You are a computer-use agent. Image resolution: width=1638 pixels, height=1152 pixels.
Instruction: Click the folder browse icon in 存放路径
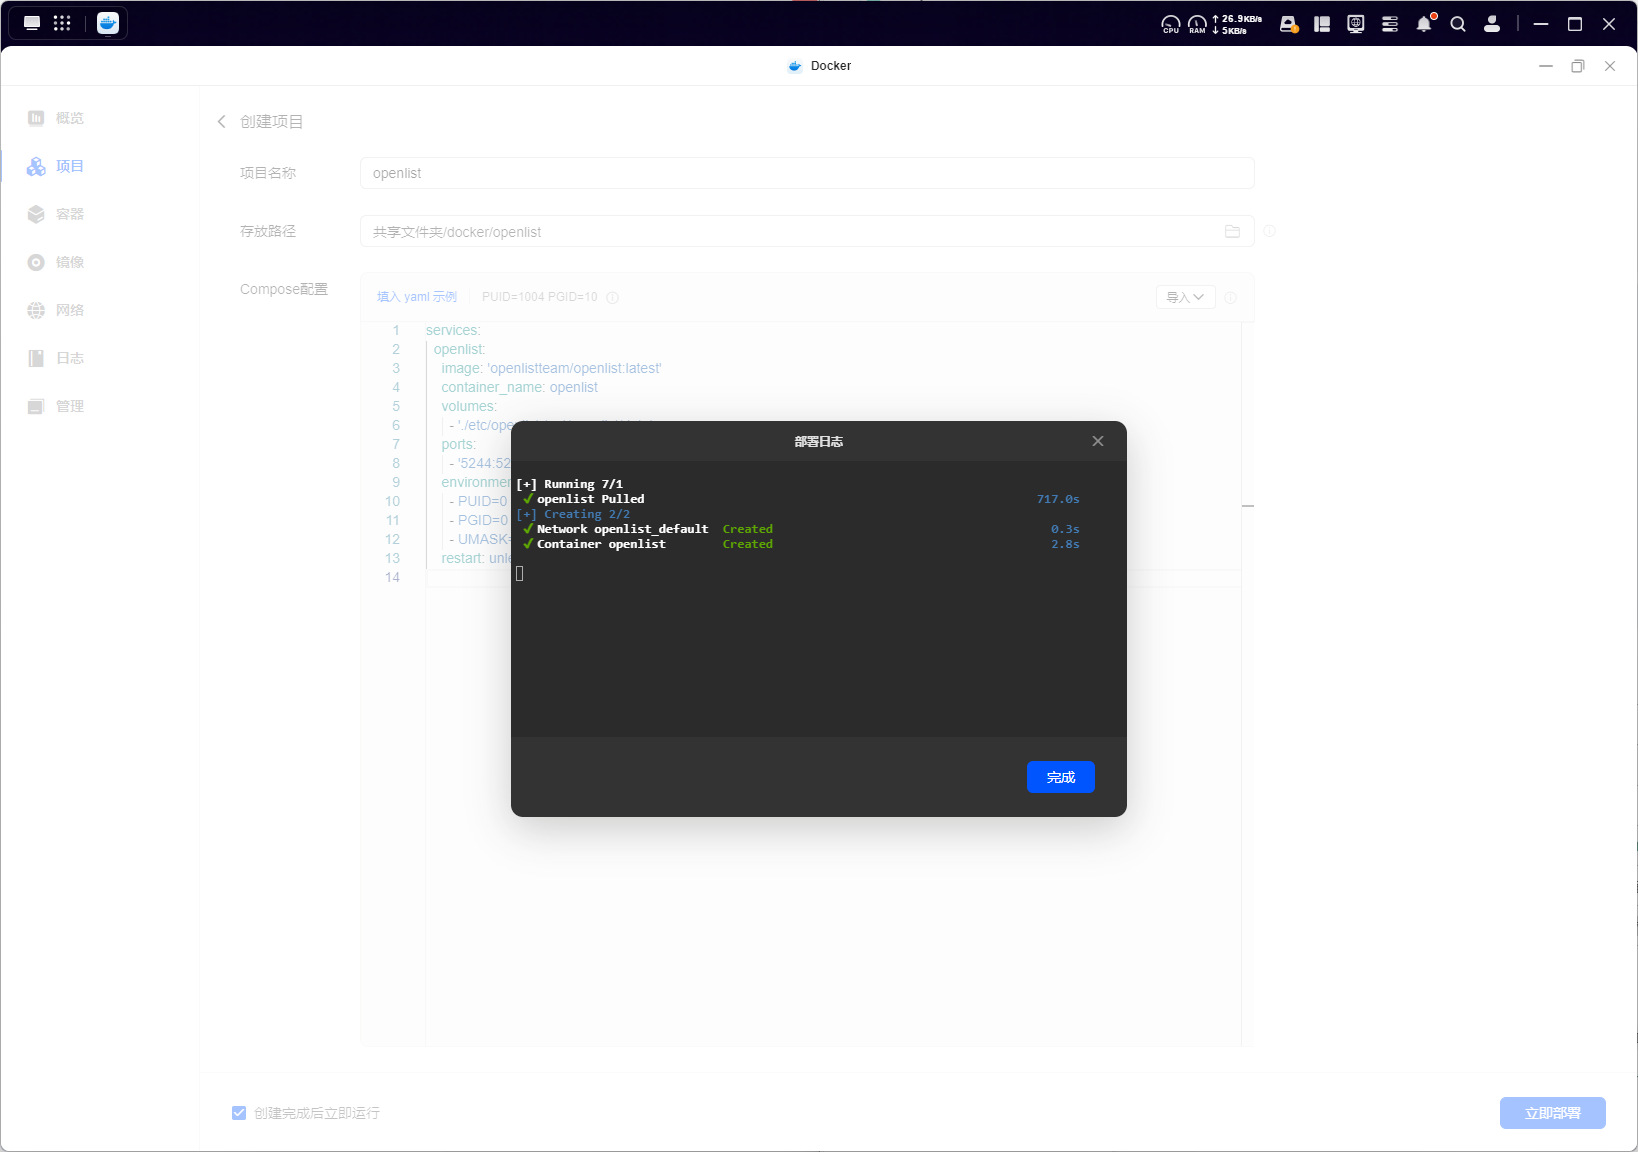1232,231
